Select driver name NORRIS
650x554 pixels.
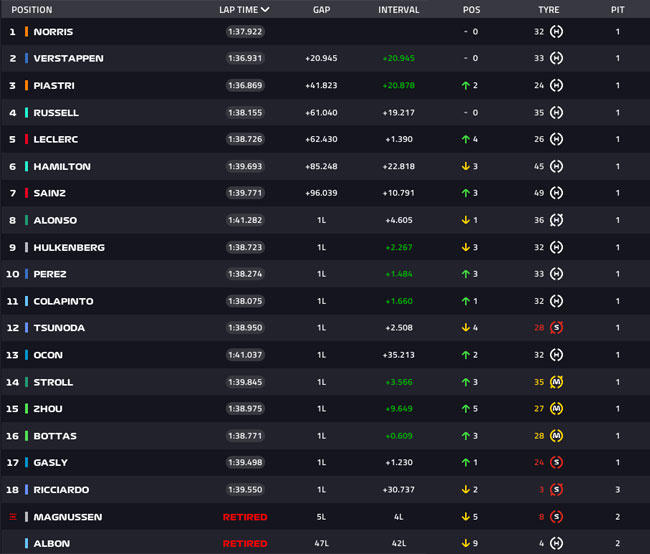click(x=53, y=32)
